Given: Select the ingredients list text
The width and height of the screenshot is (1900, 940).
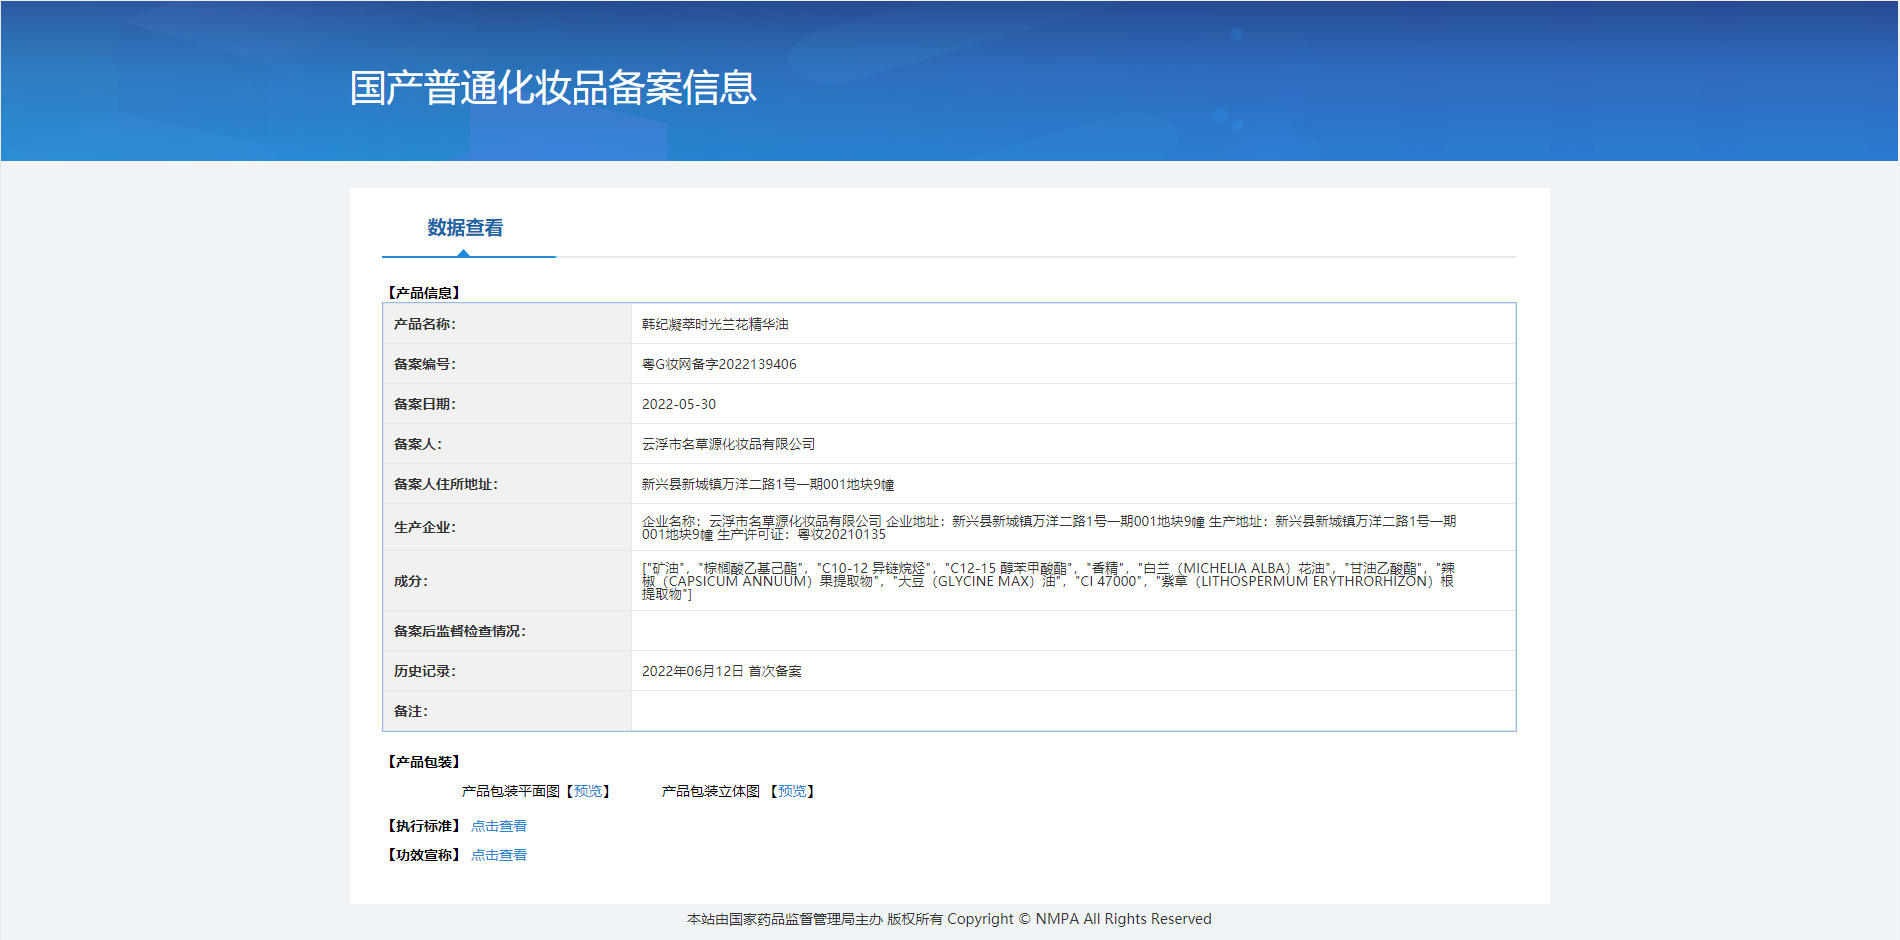Looking at the screenshot, I should [1048, 581].
